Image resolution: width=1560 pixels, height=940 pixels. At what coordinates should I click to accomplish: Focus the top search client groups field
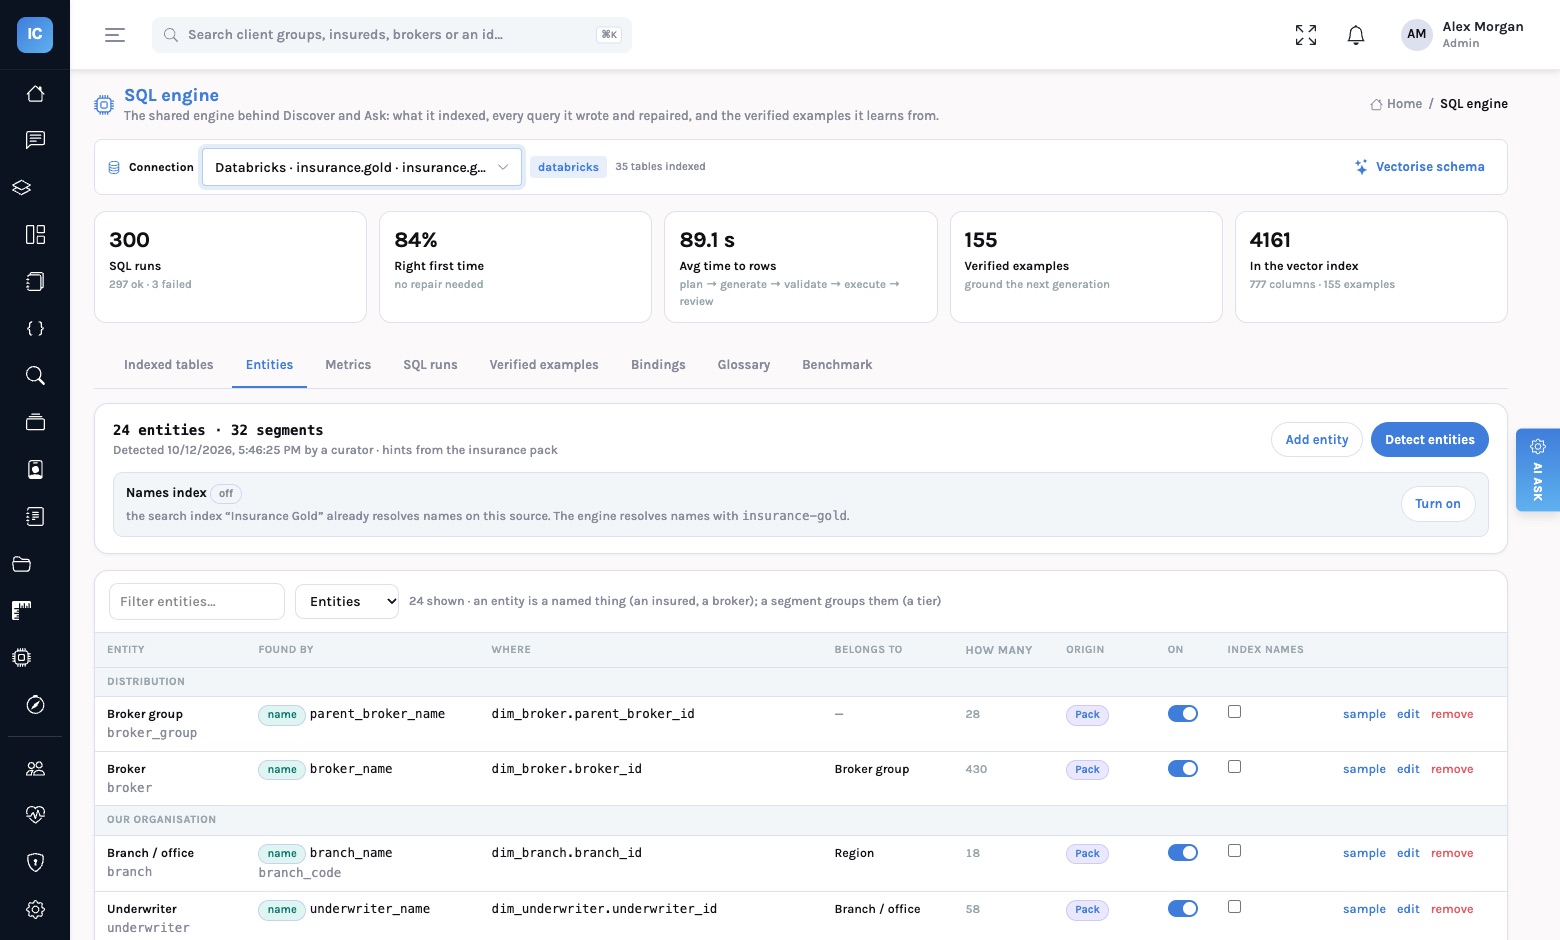[x=392, y=35]
